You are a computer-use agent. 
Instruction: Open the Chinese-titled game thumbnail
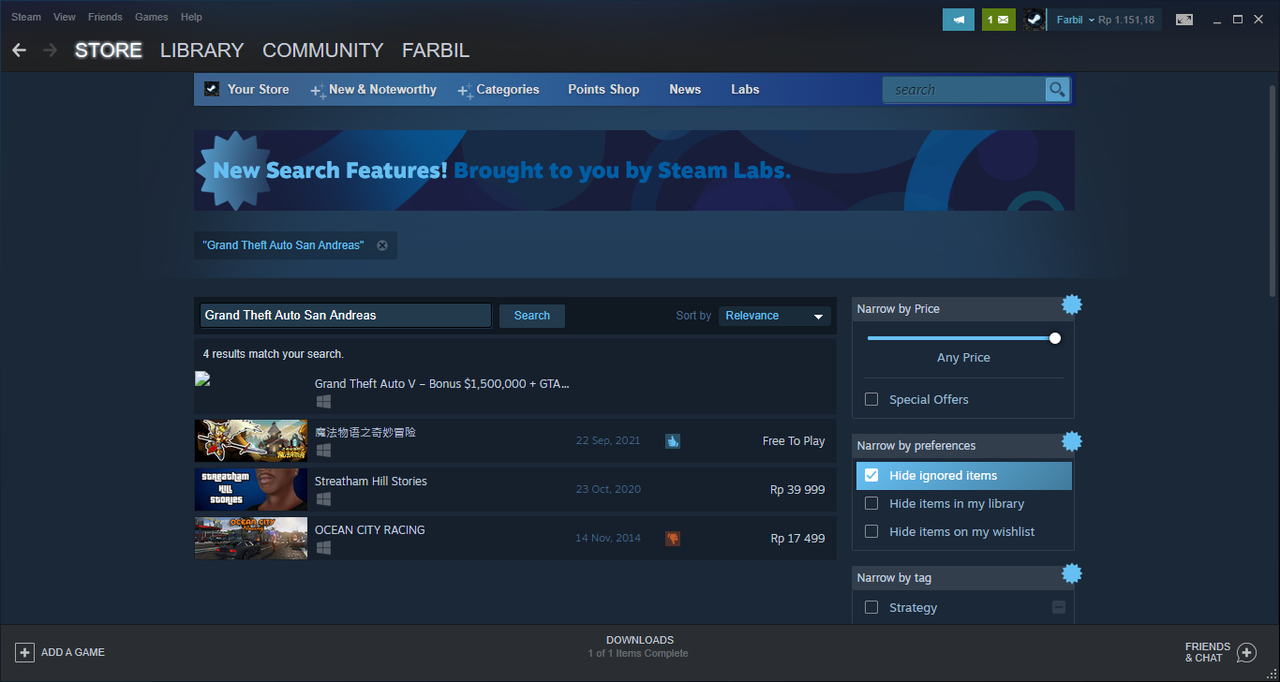point(251,441)
